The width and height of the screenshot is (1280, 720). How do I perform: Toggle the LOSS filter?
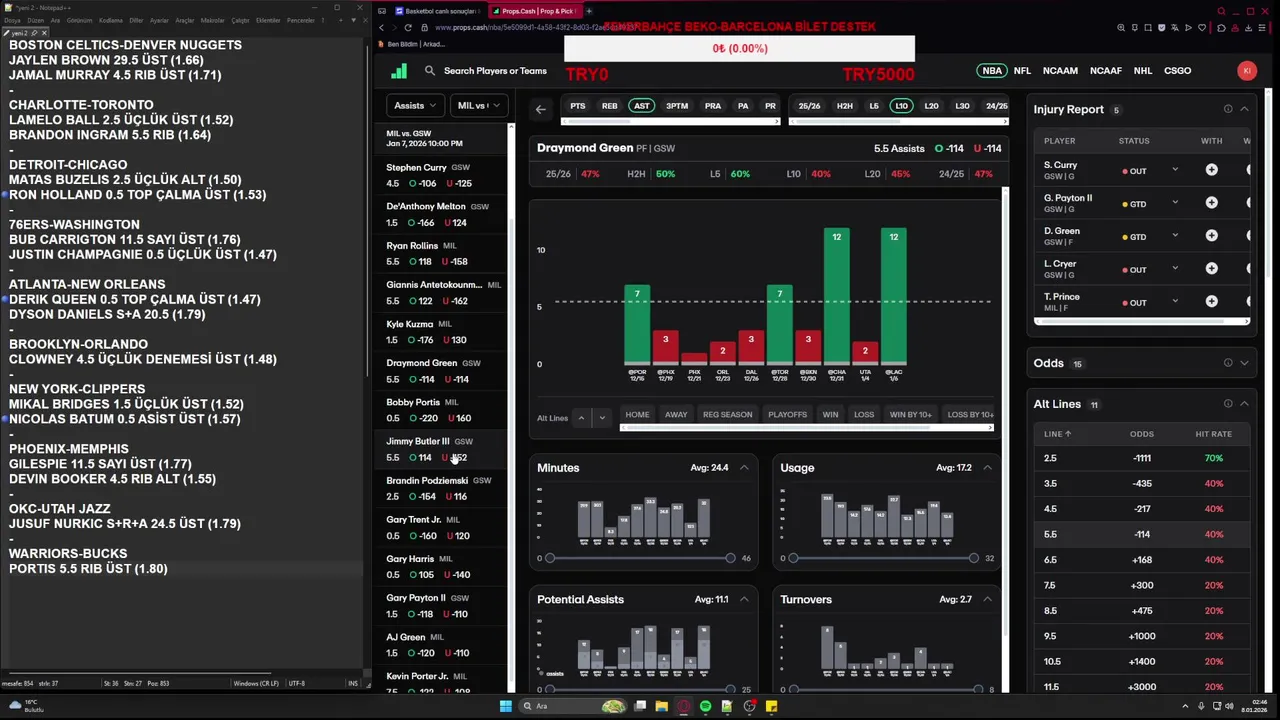(864, 415)
